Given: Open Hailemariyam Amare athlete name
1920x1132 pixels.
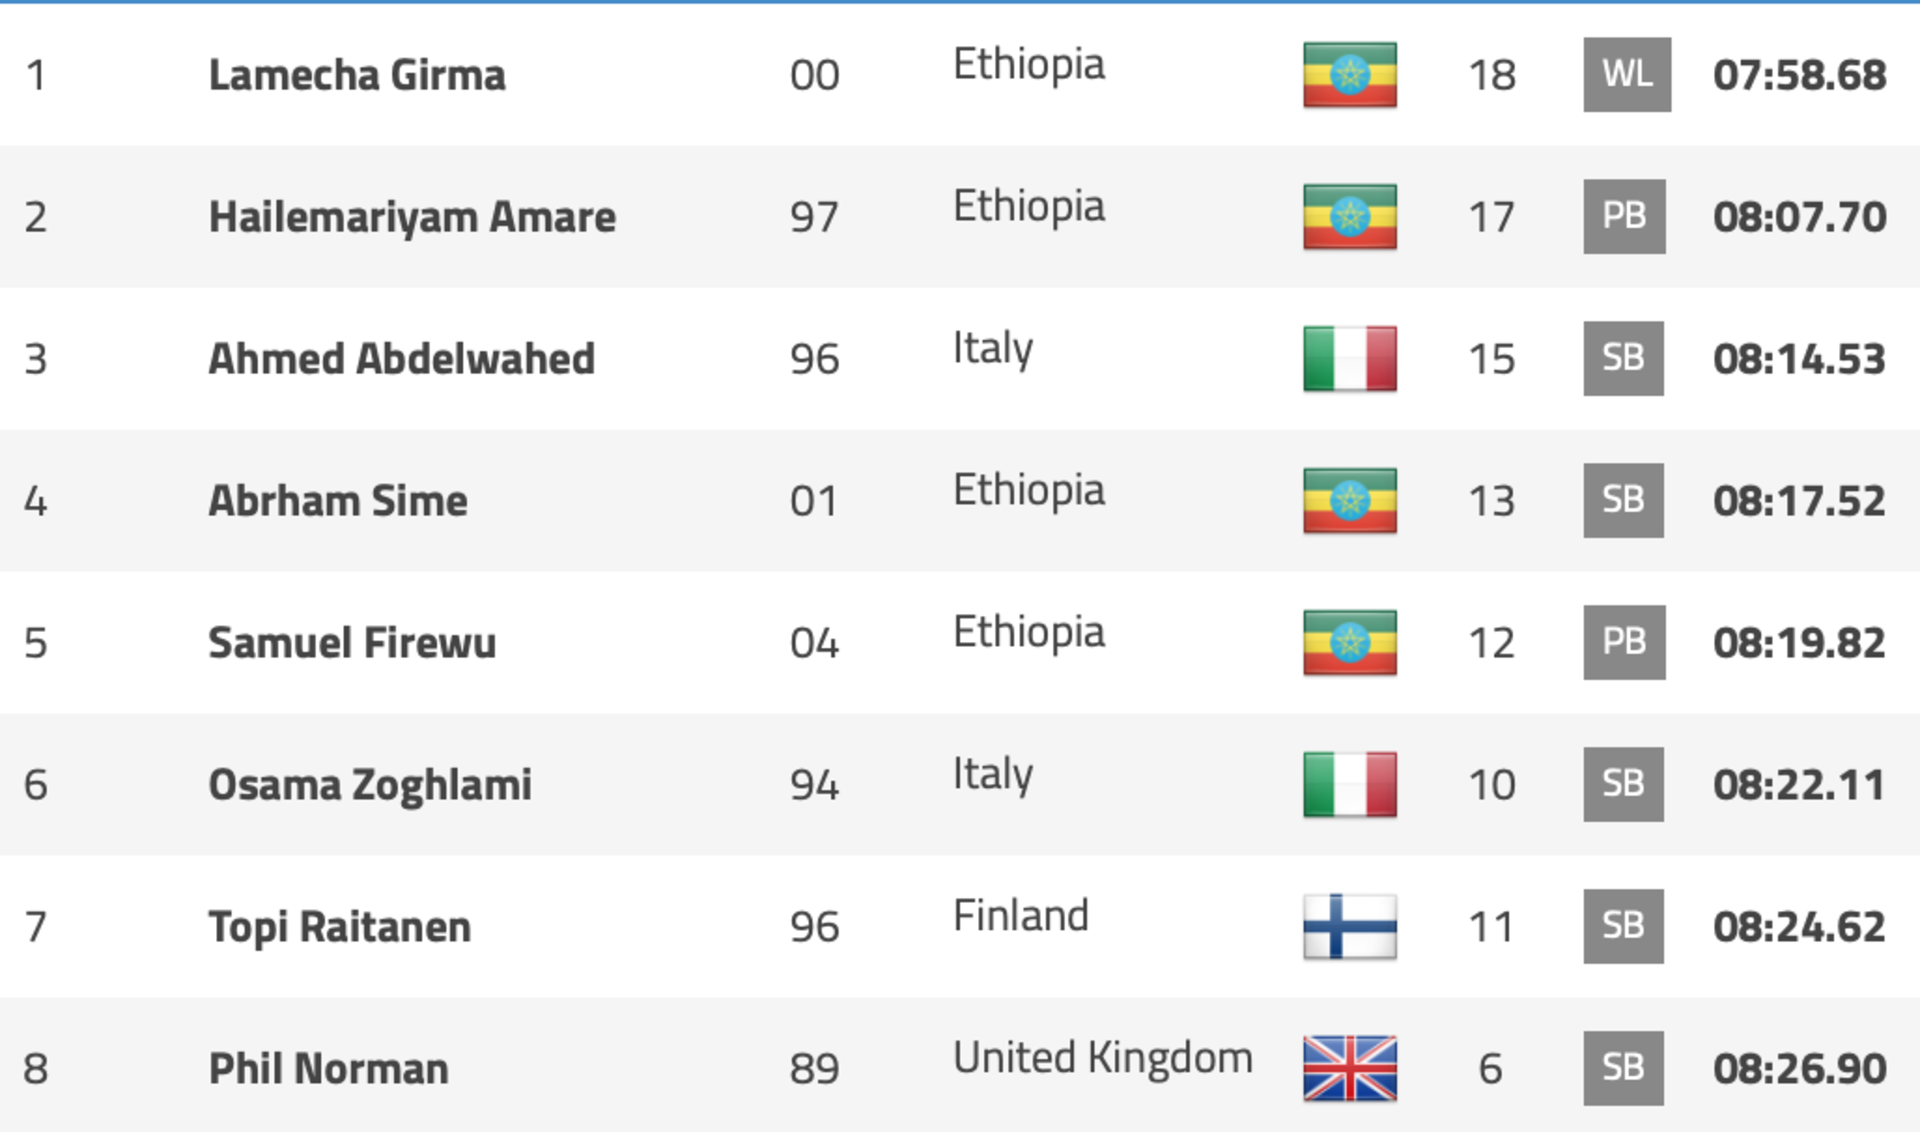Looking at the screenshot, I should (412, 218).
